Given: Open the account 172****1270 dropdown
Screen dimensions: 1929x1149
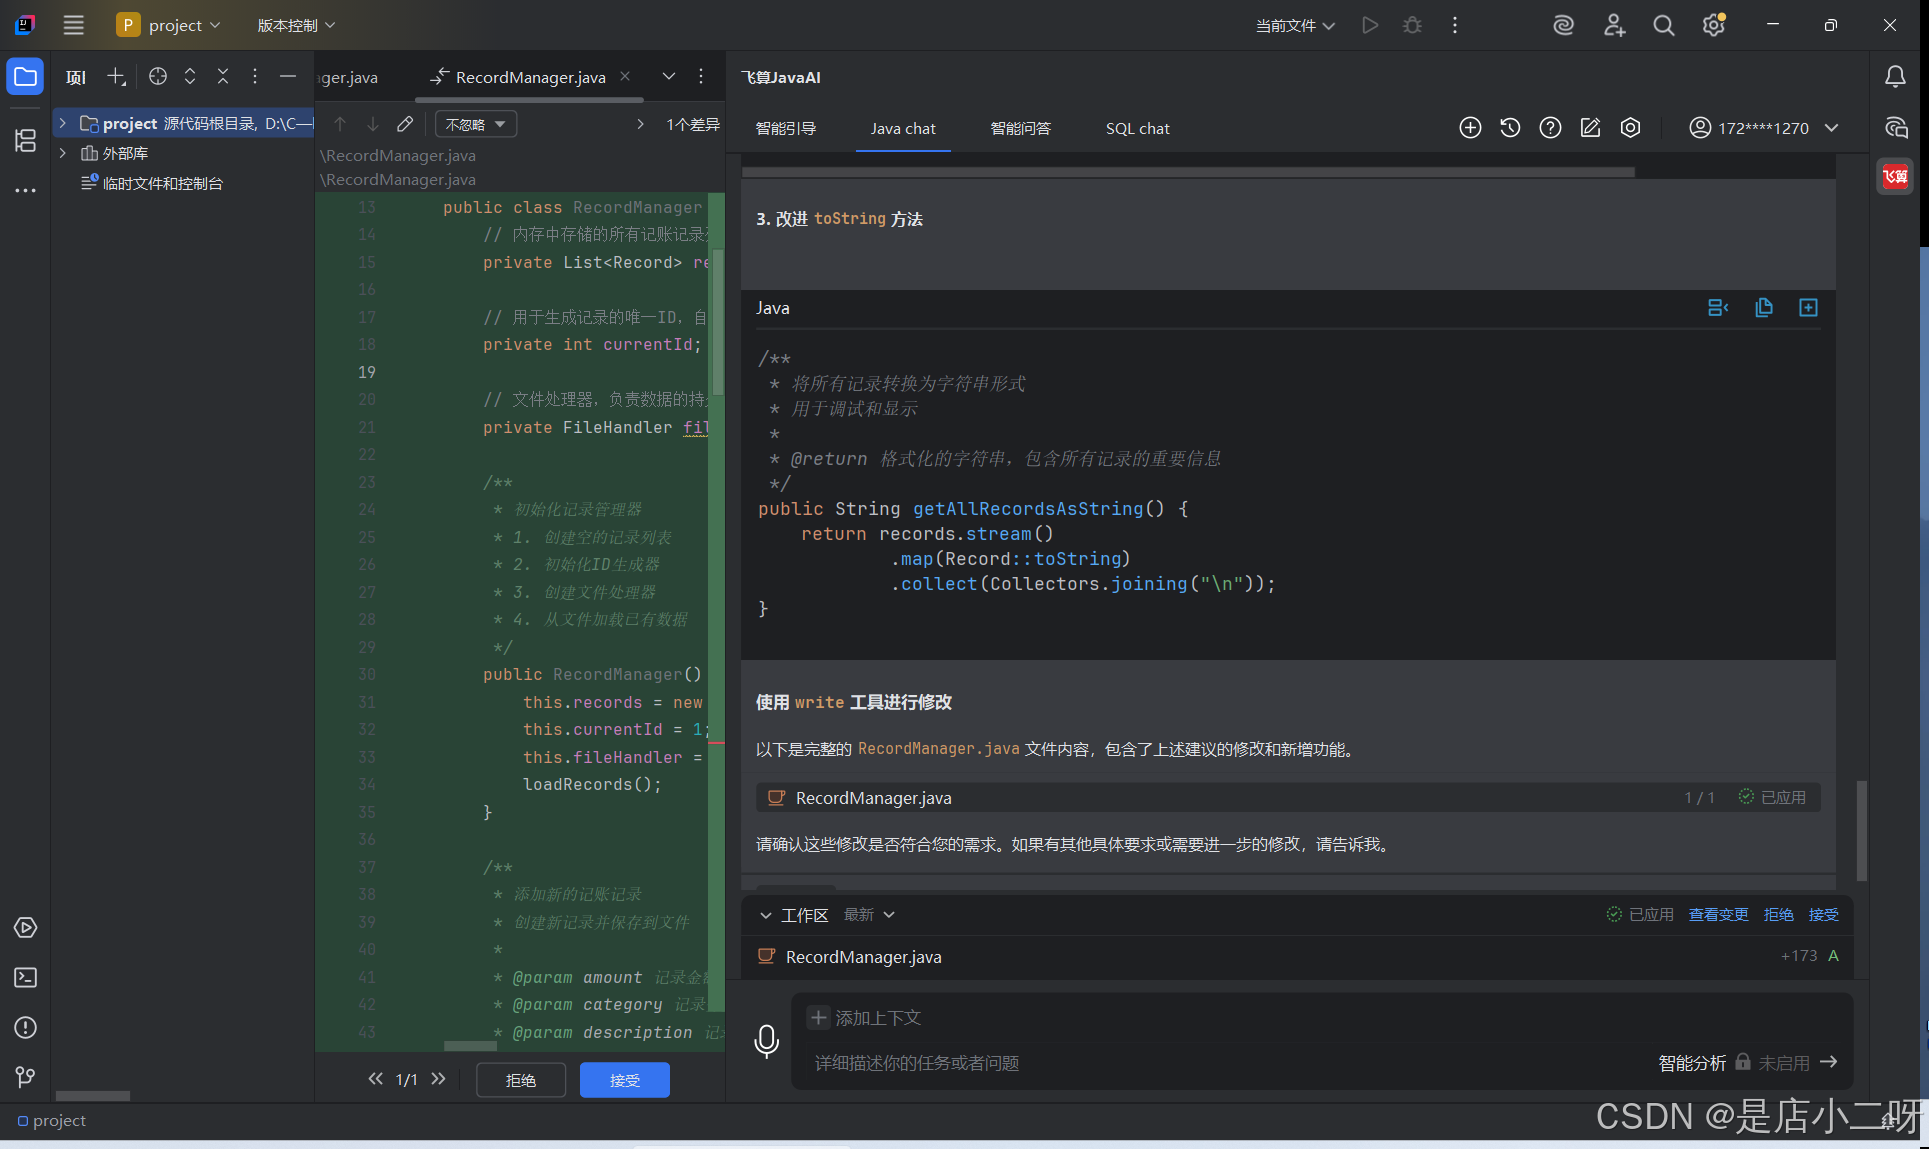Looking at the screenshot, I should click(1764, 127).
